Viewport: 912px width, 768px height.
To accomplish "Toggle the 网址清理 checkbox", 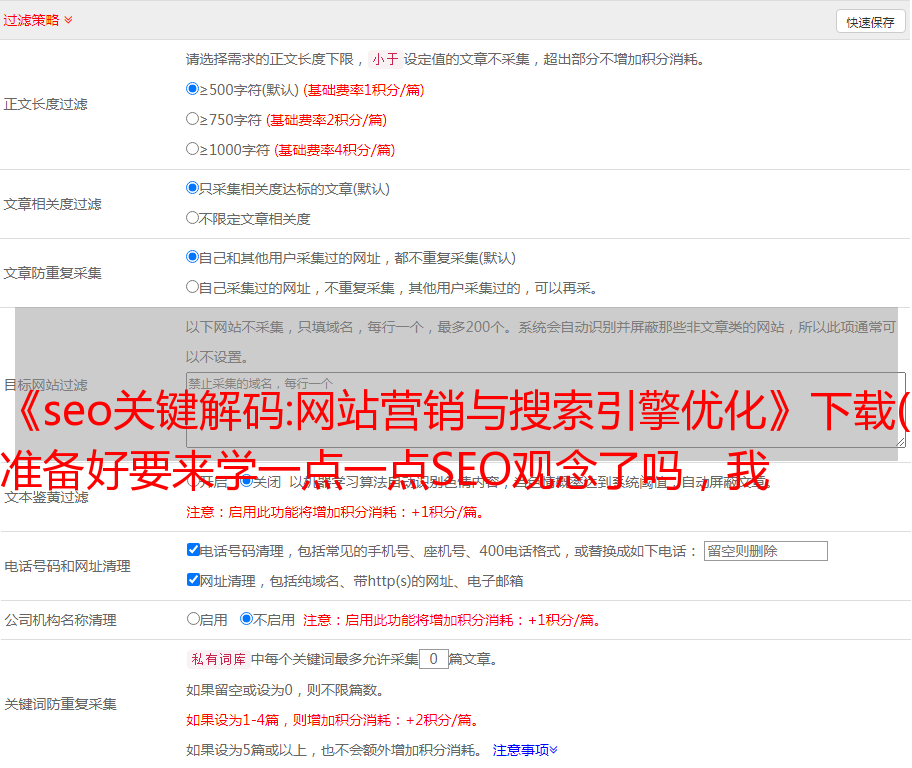I will coord(194,580).
